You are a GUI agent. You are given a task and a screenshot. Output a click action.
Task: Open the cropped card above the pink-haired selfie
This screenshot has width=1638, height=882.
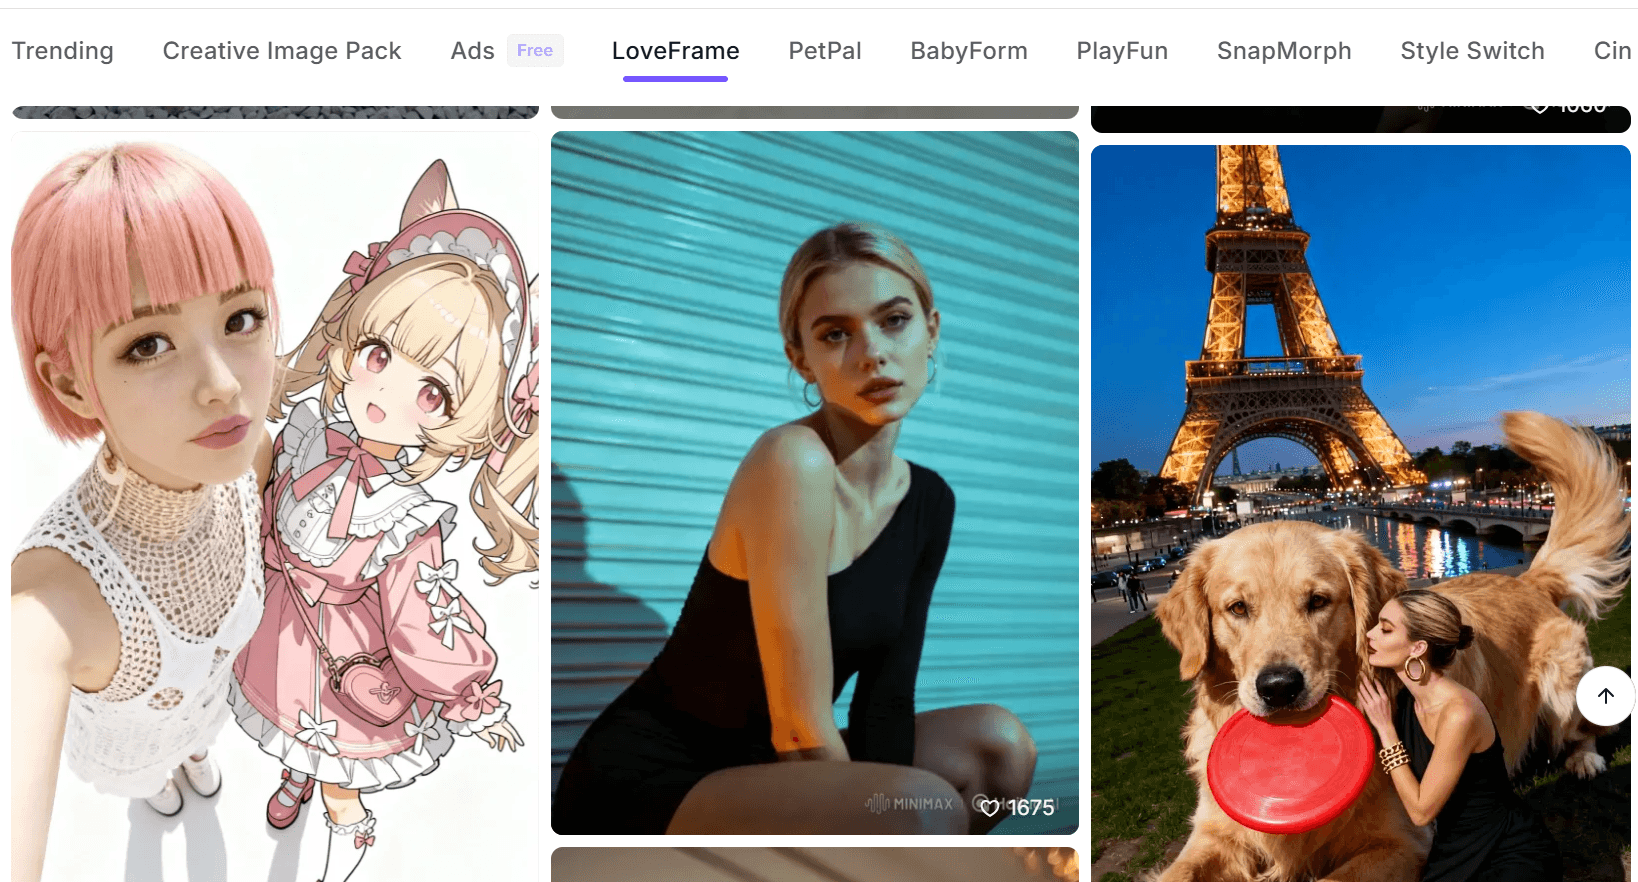click(x=274, y=112)
